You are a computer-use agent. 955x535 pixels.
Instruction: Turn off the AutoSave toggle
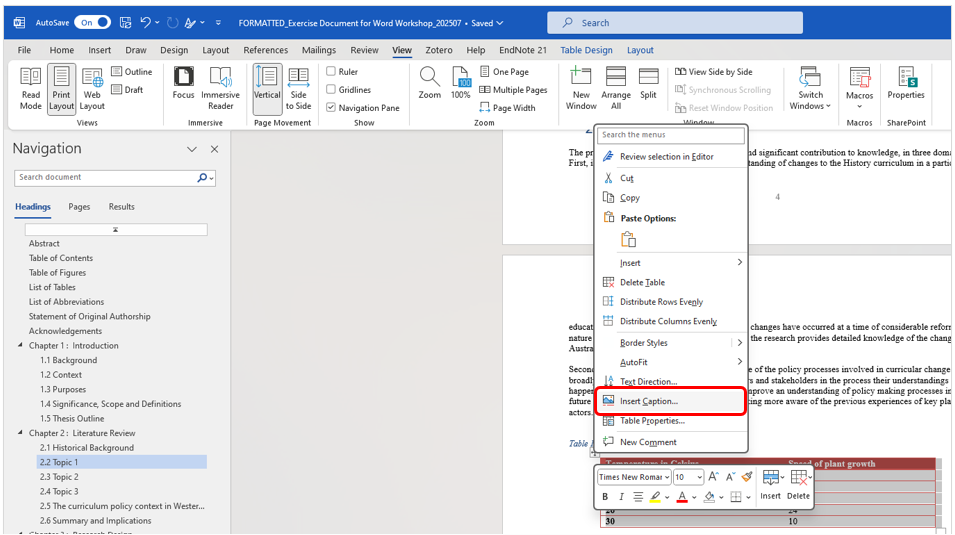92,22
